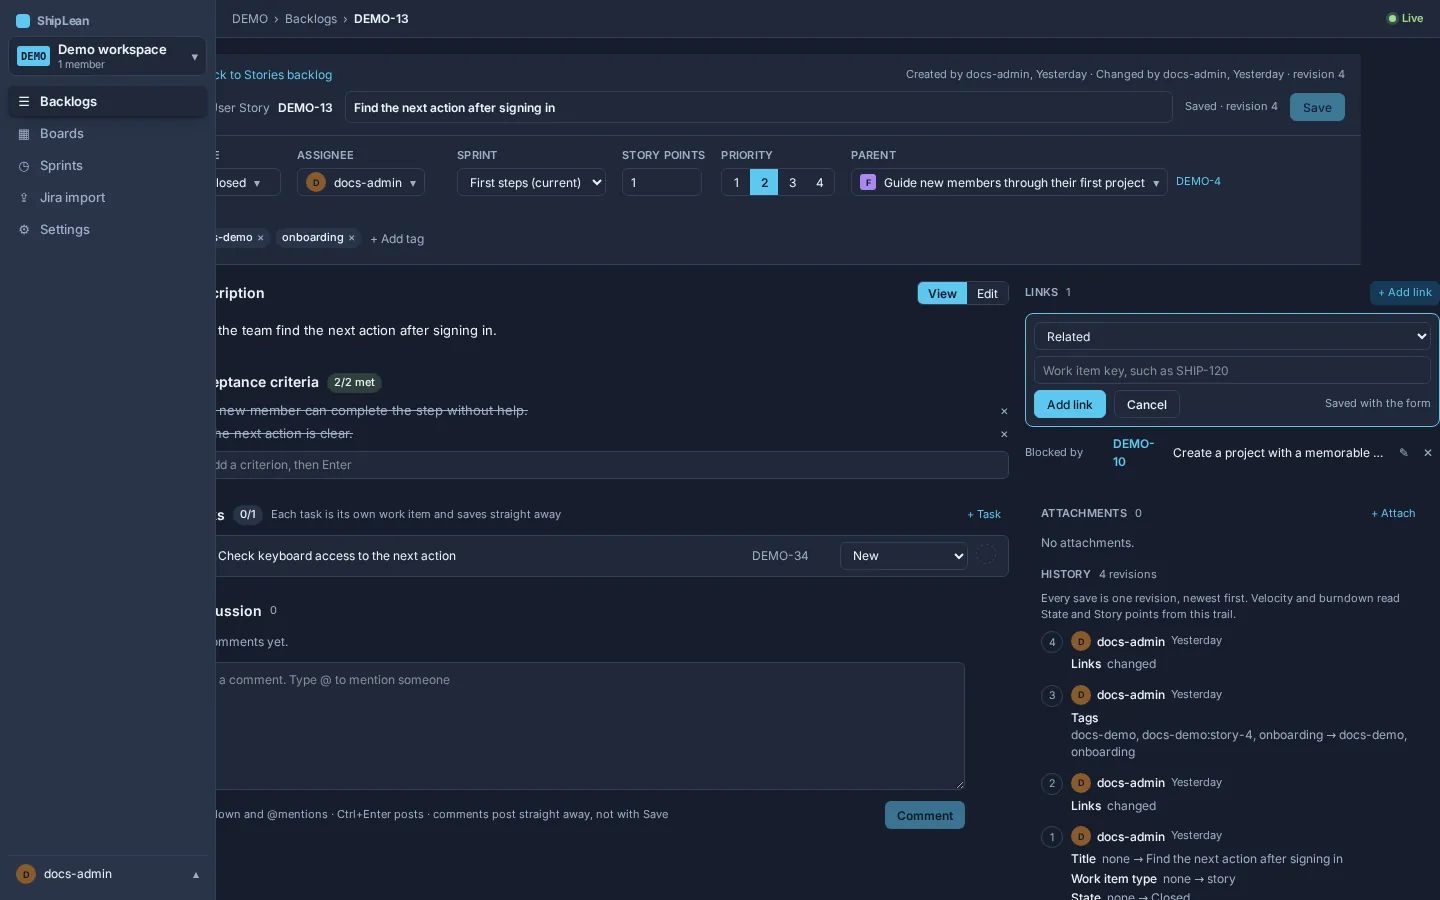
Task: Click the ShipLean logo icon
Action: pos(23,20)
